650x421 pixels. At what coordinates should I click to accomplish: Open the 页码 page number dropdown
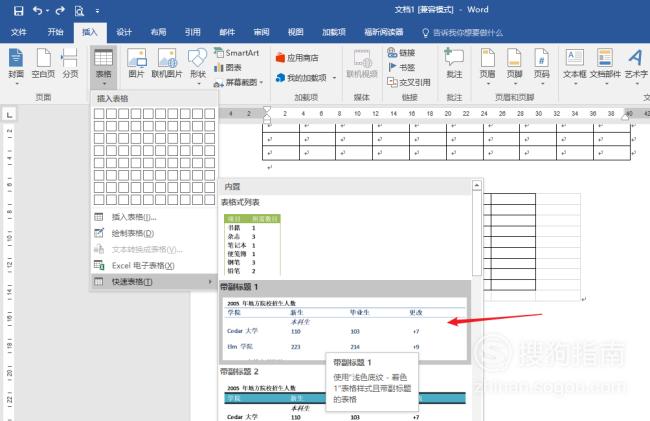point(541,65)
